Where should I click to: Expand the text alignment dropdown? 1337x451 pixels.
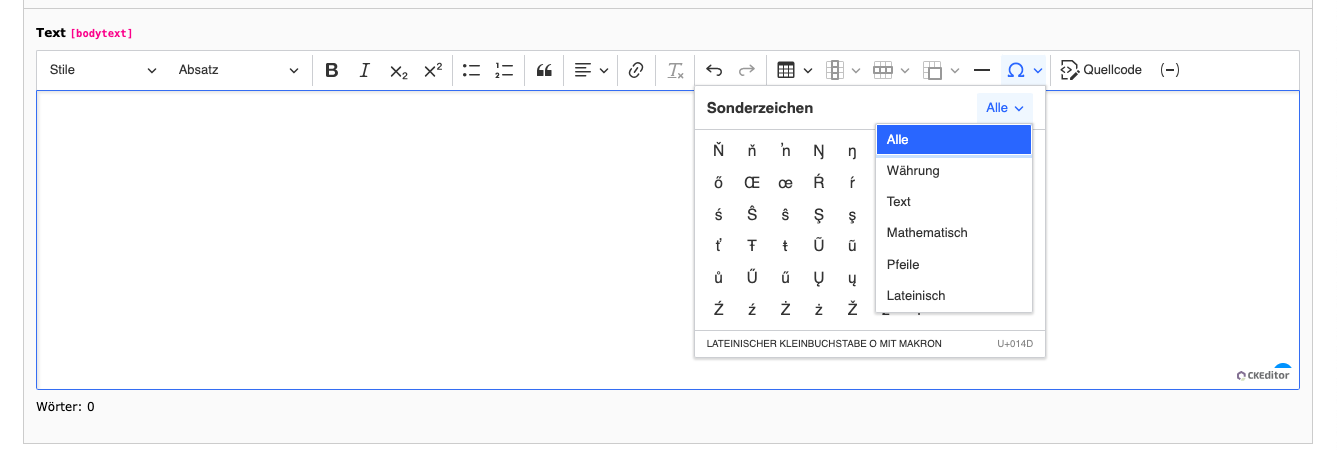tap(591, 70)
